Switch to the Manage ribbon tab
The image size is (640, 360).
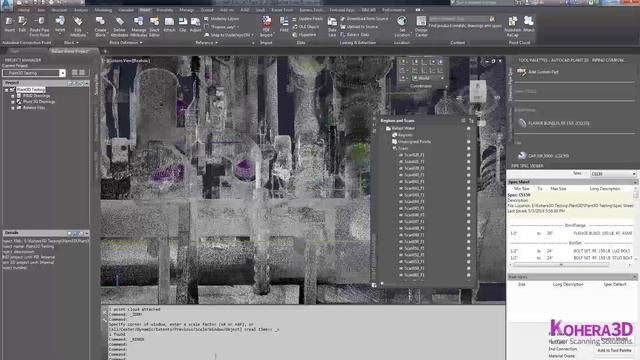(x=187, y=10)
